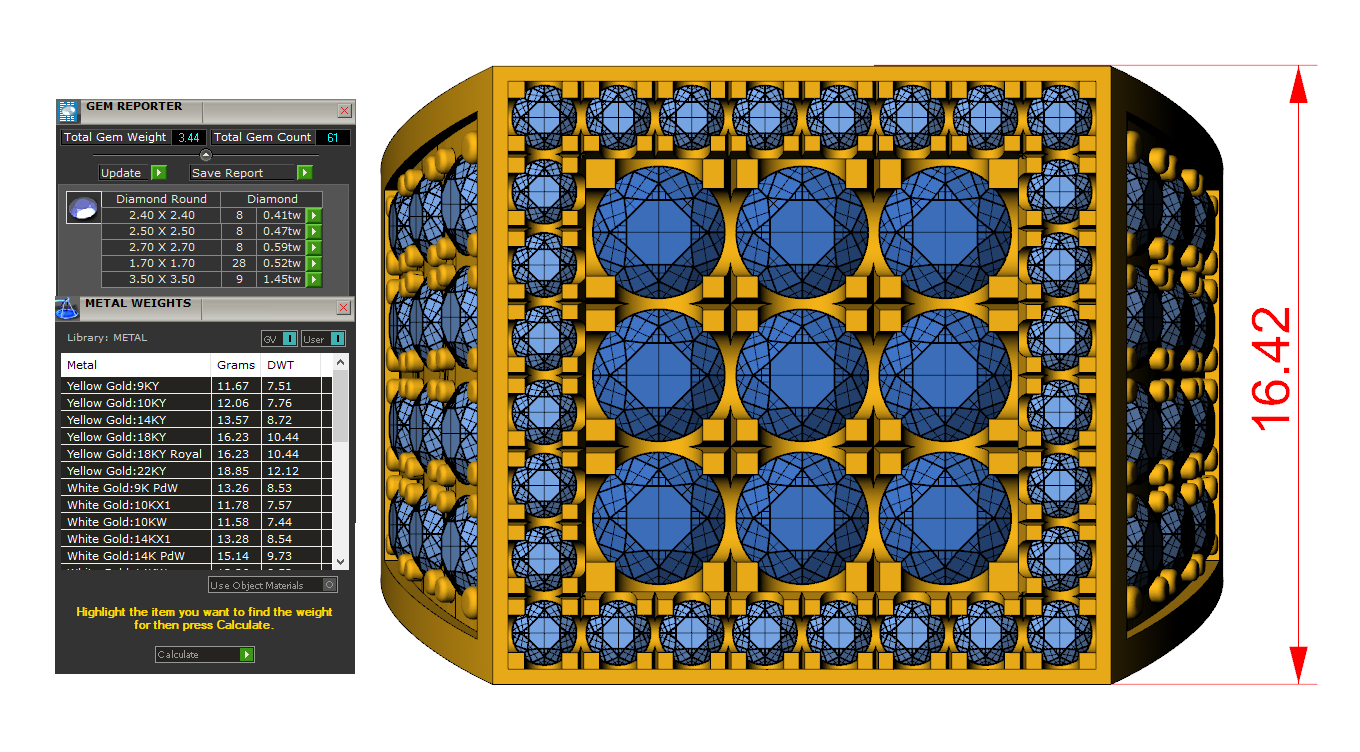Image resolution: width=1360 pixels, height=752 pixels.
Task: Collapse Gem Reporter using the round arrow handle
Action: (x=205, y=154)
